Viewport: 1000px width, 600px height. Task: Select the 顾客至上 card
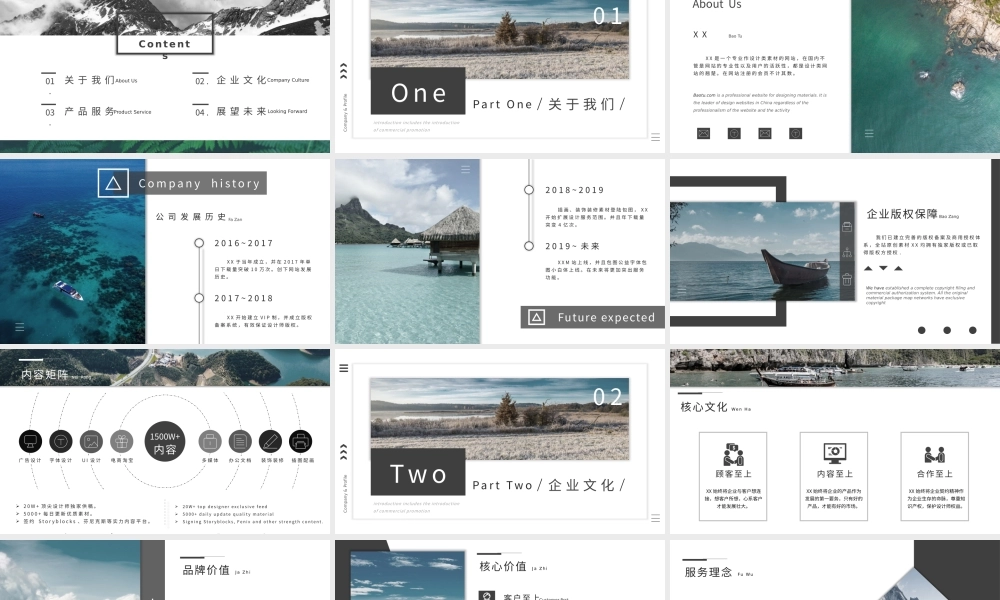point(733,476)
